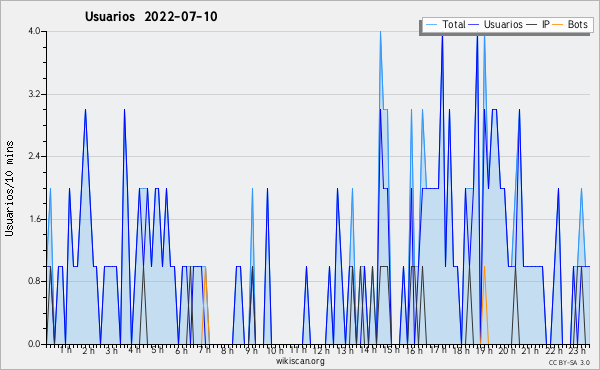The height and width of the screenshot is (370, 600).
Task: Click the '21 h' x-axis label
Action: (530, 350)
